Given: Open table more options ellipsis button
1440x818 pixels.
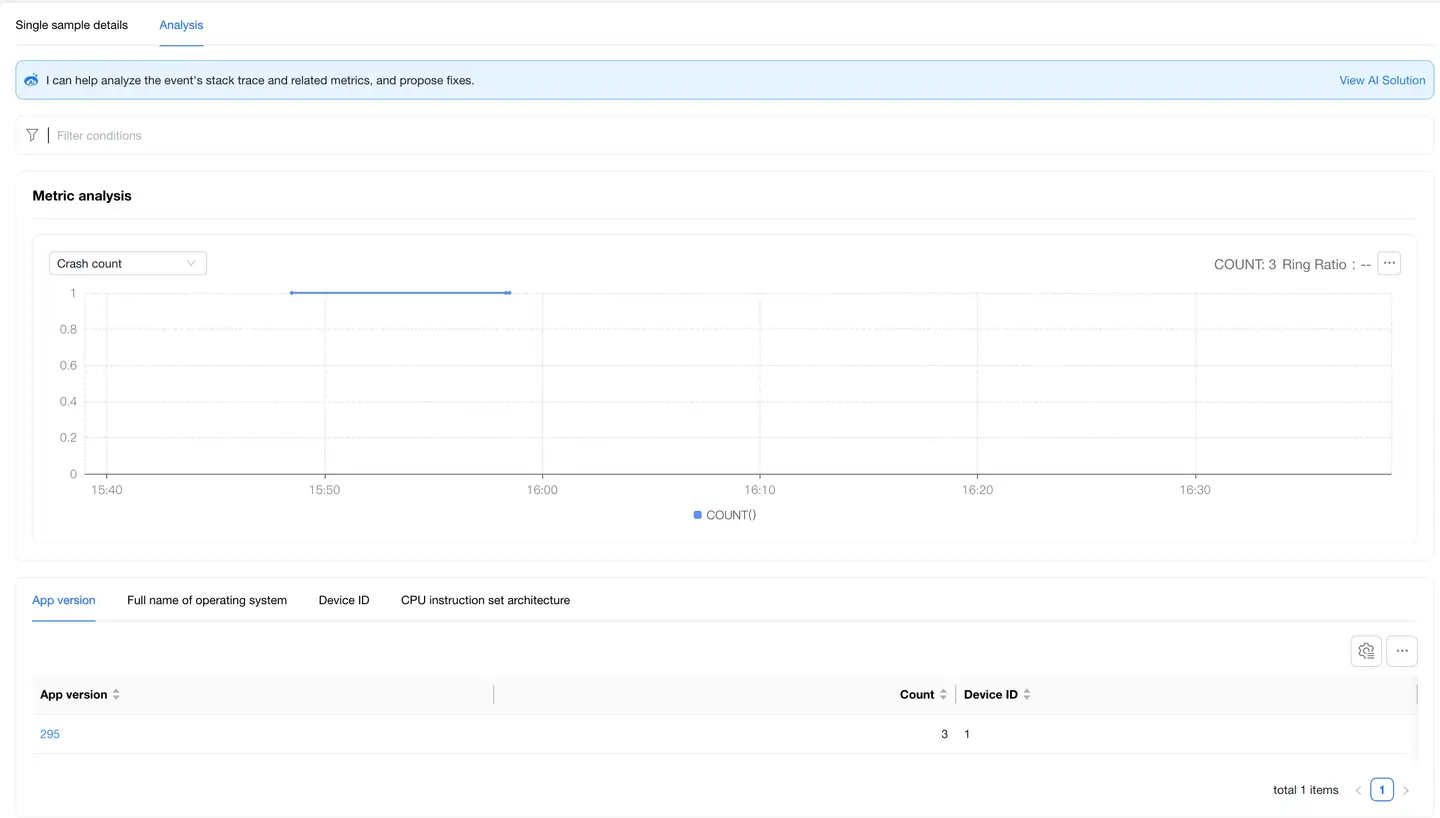Looking at the screenshot, I should click(1402, 651).
